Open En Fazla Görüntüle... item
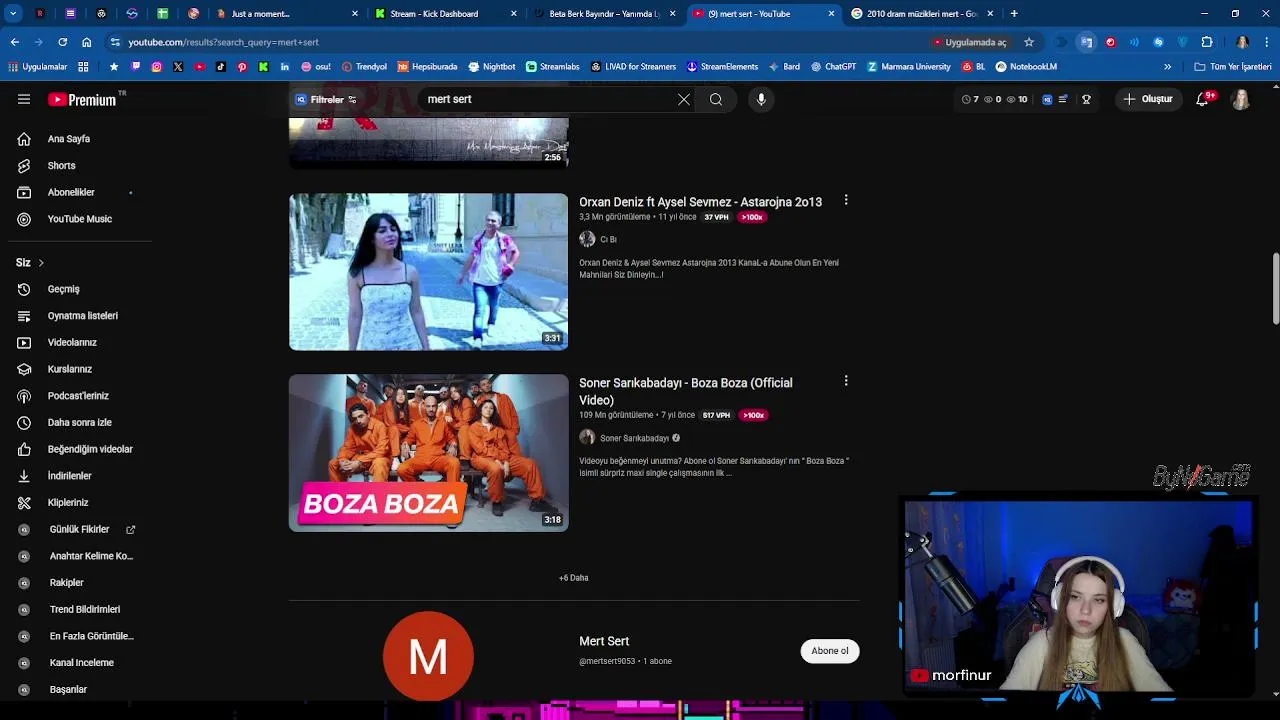 click(x=91, y=636)
